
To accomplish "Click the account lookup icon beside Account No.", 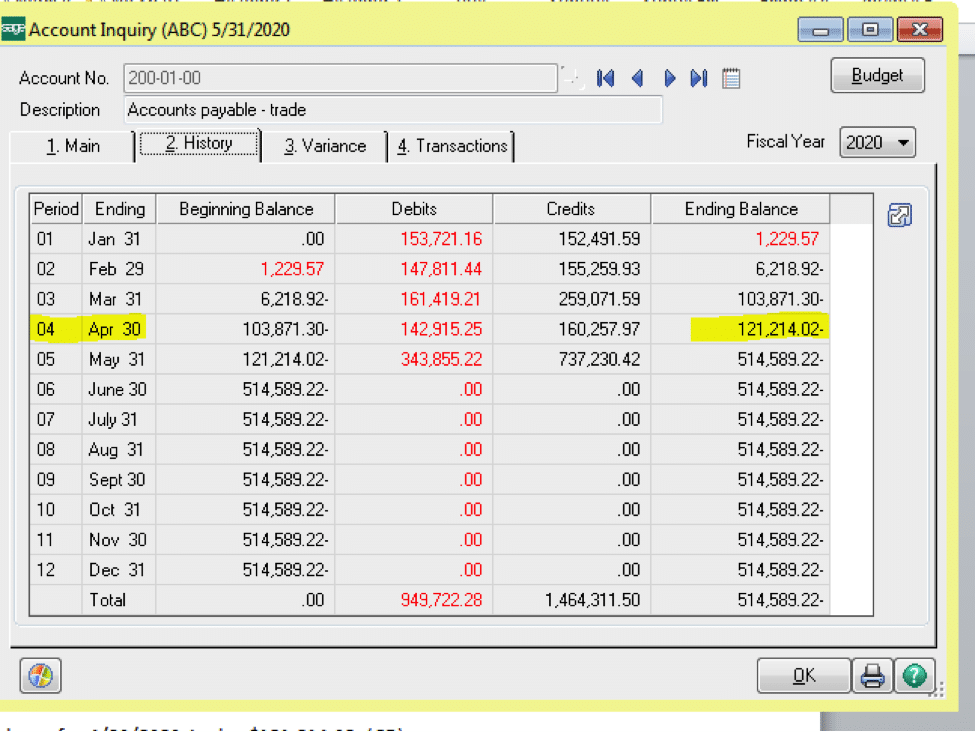I will pyautogui.click(x=572, y=78).
